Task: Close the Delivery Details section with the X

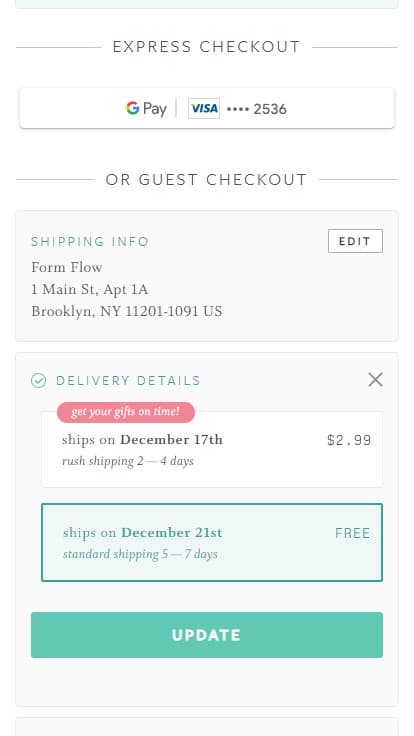Action: pyautogui.click(x=376, y=380)
